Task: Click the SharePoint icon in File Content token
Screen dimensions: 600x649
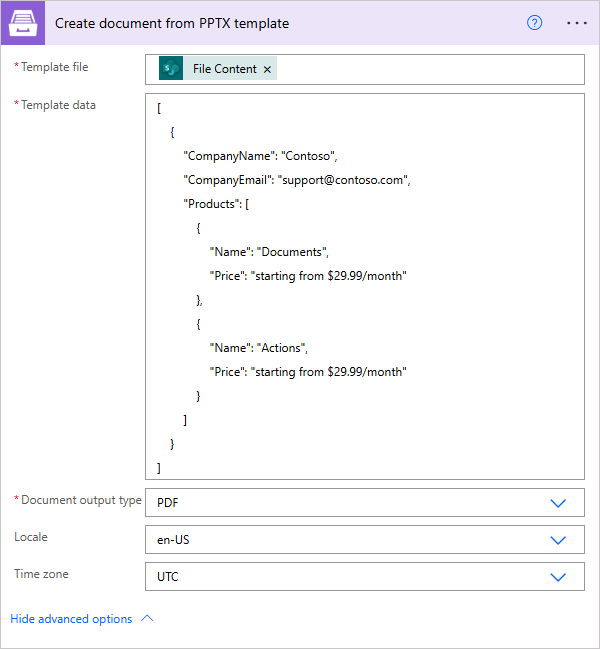Action: pyautogui.click(x=171, y=68)
